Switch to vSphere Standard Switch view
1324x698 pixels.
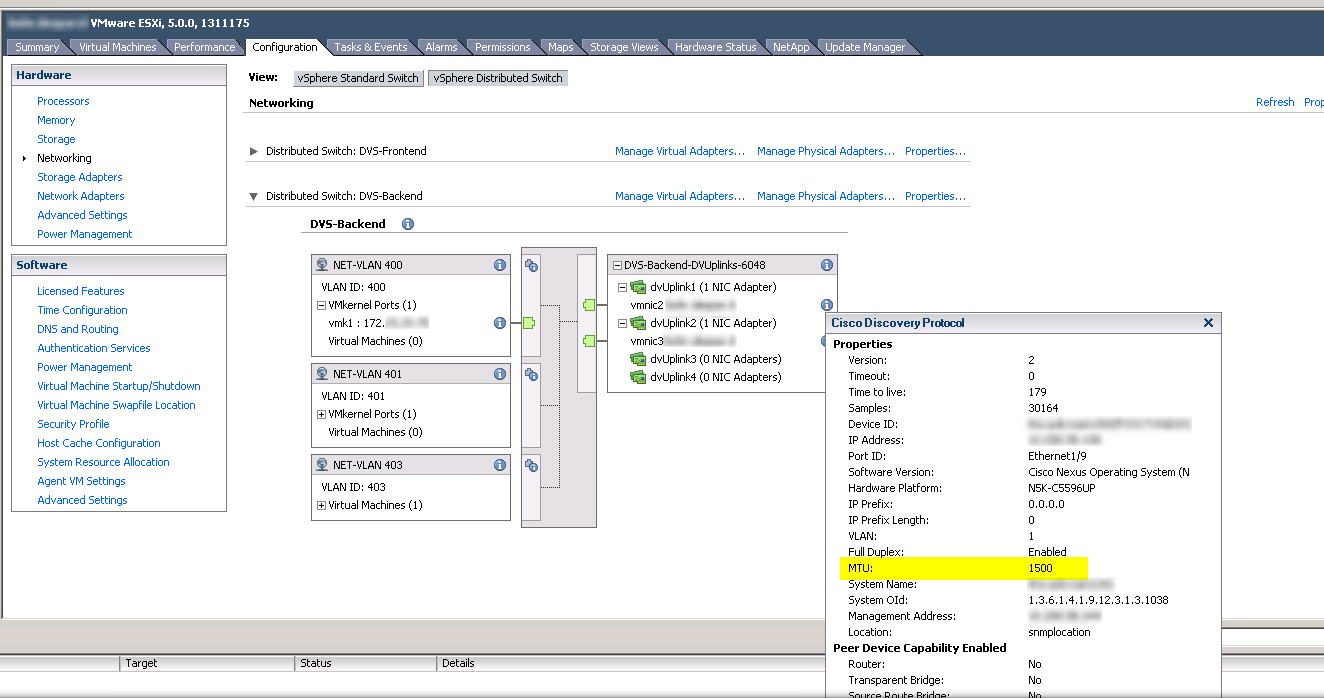(358, 78)
